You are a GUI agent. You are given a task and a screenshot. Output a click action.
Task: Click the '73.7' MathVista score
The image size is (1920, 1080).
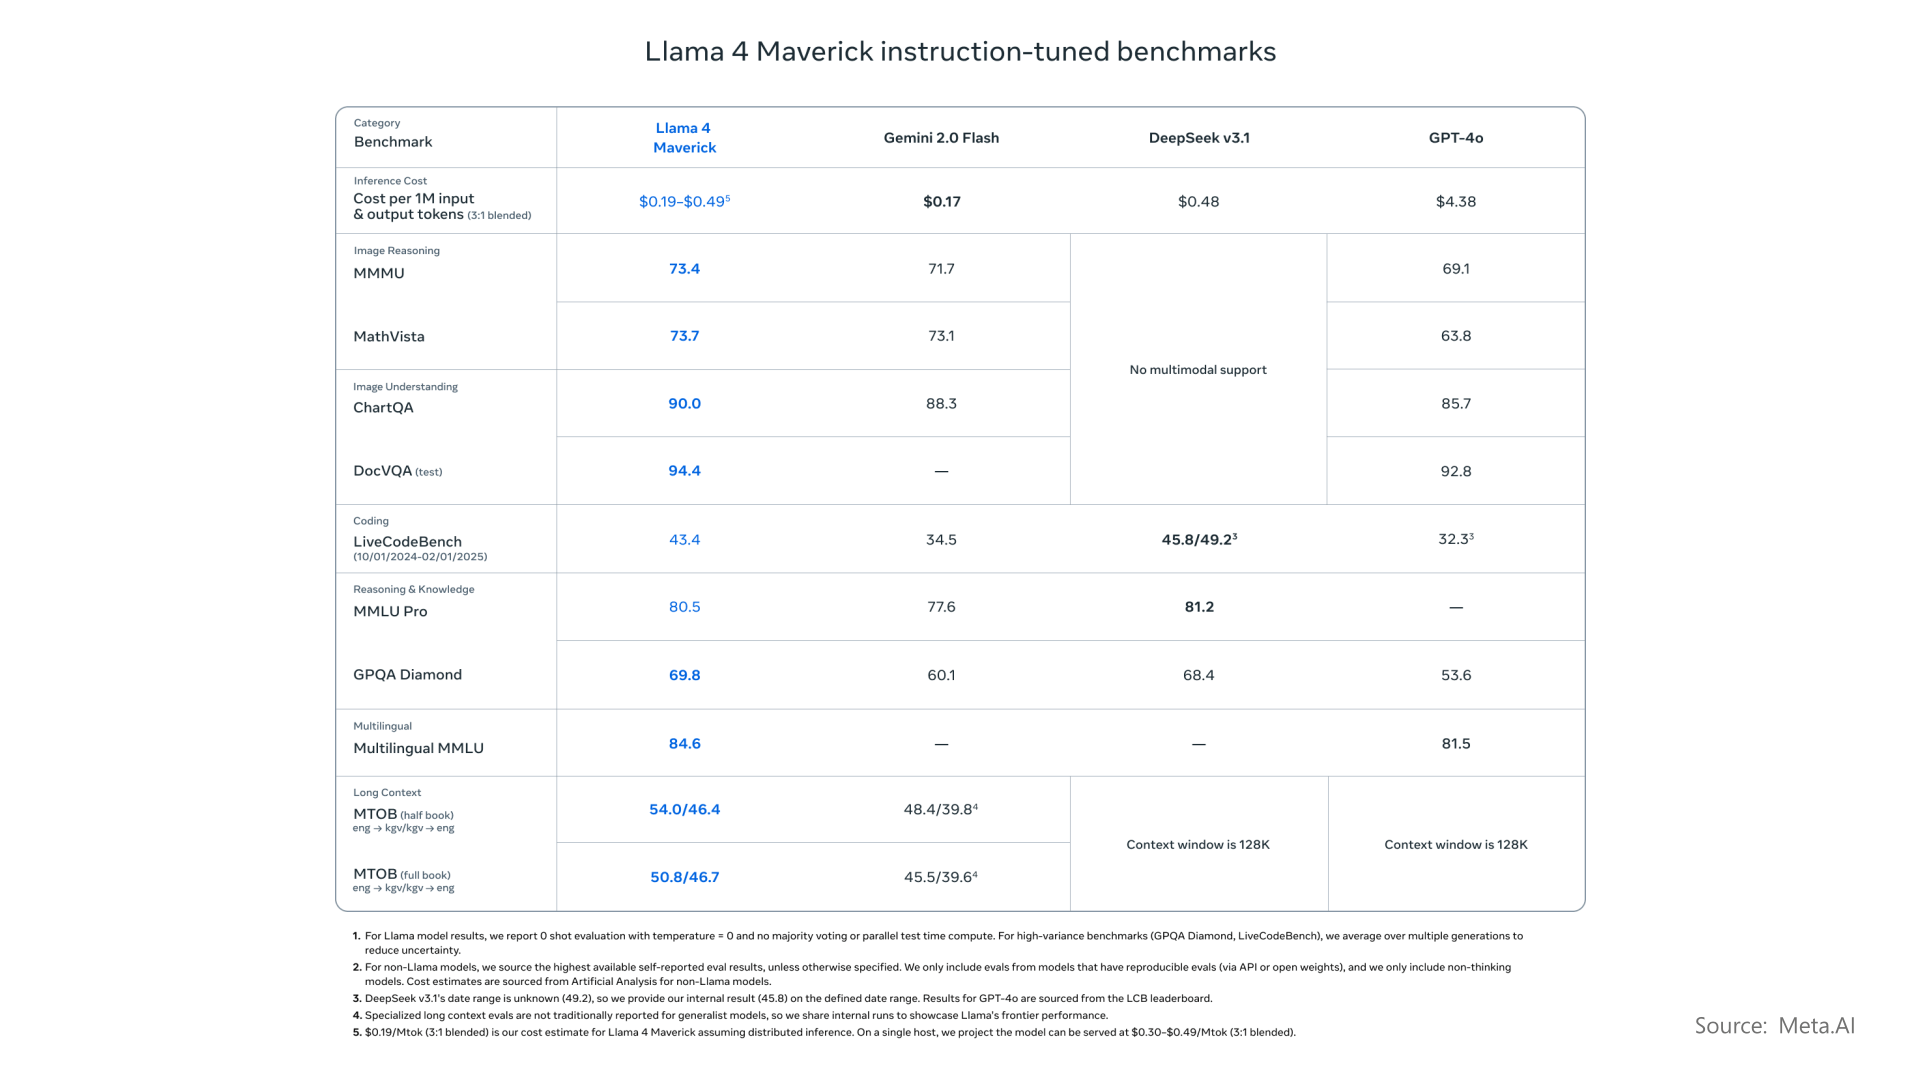point(684,336)
